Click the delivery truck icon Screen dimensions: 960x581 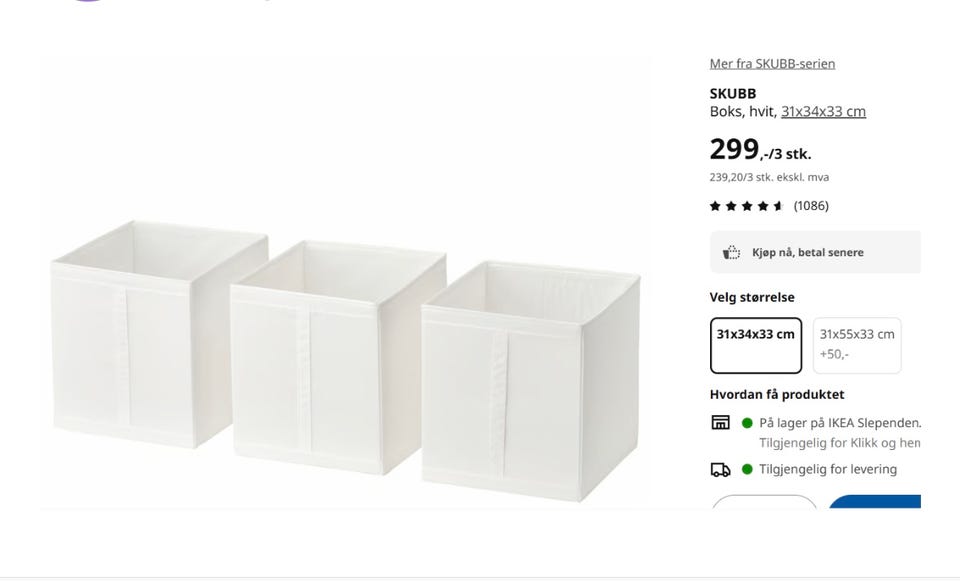[x=720, y=470]
